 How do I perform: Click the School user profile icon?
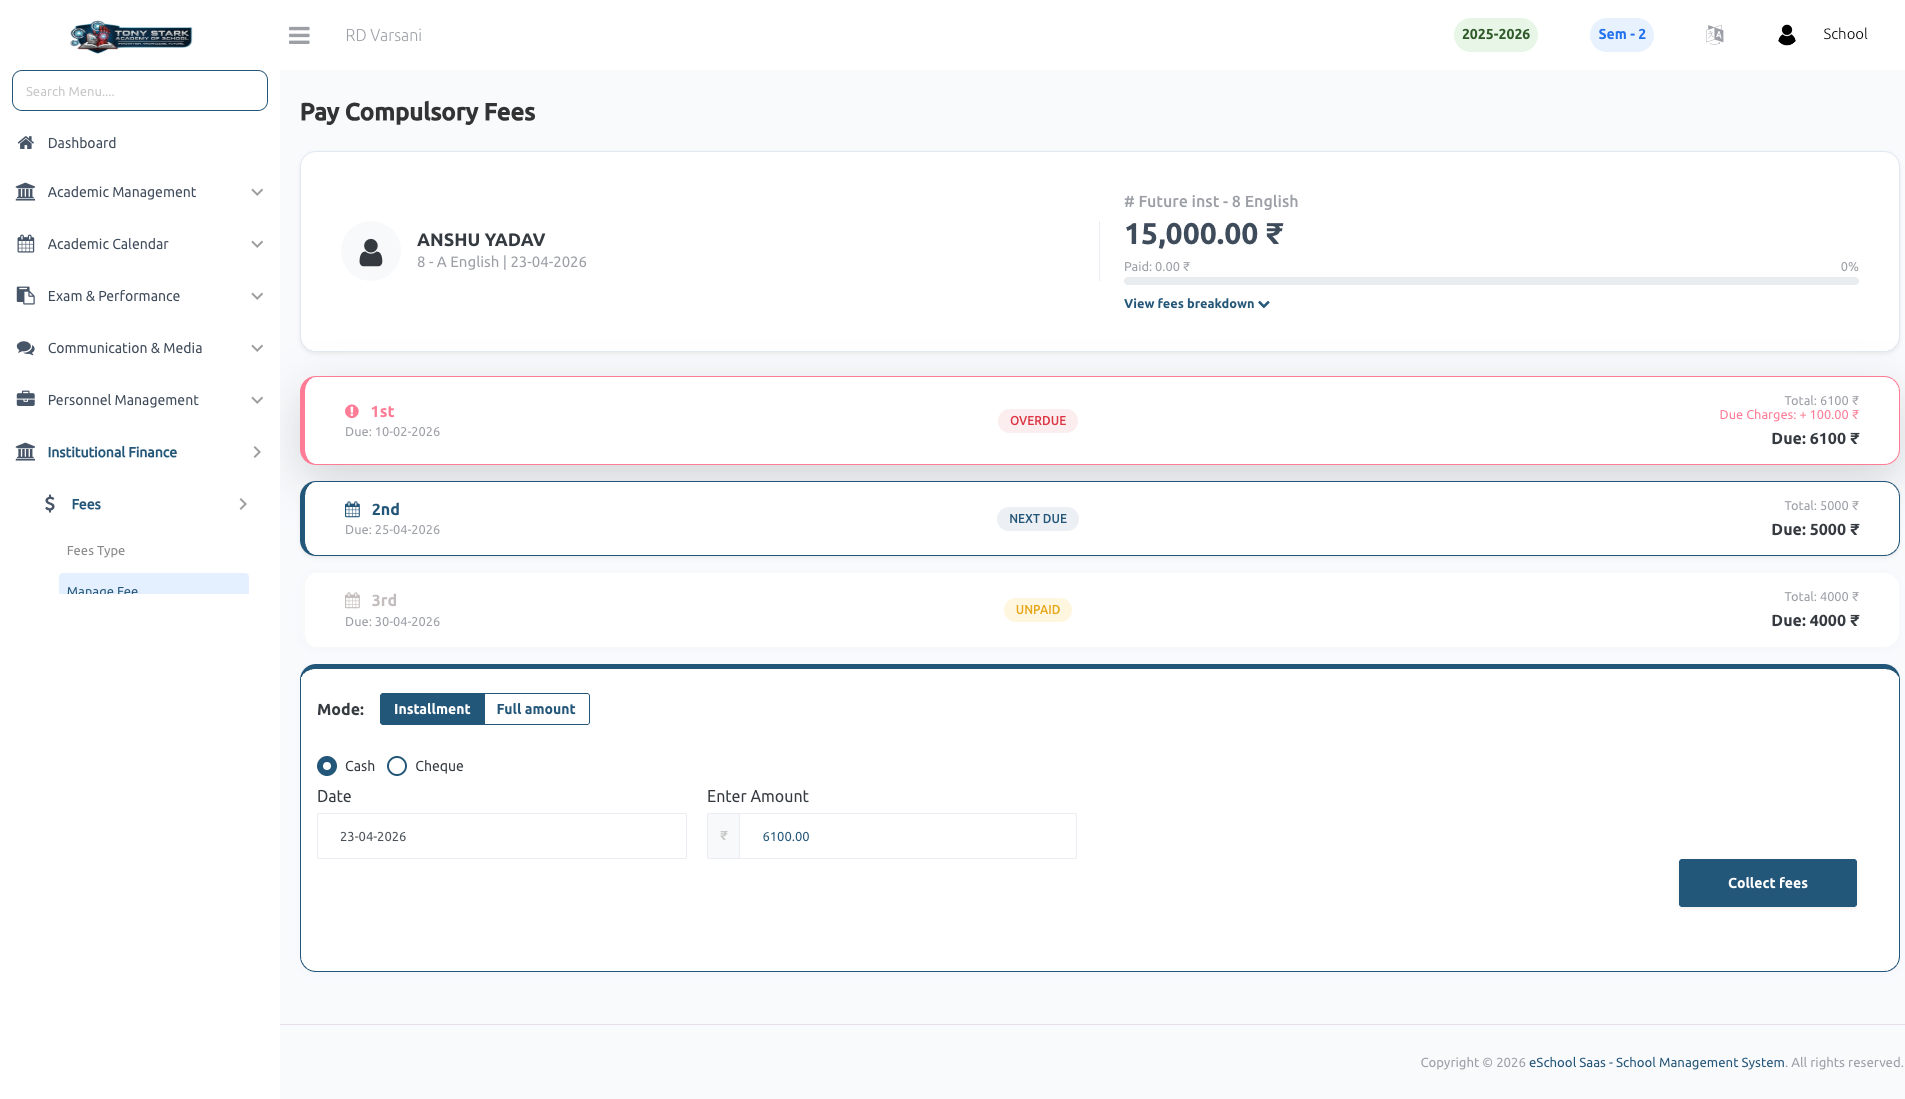click(x=1787, y=35)
